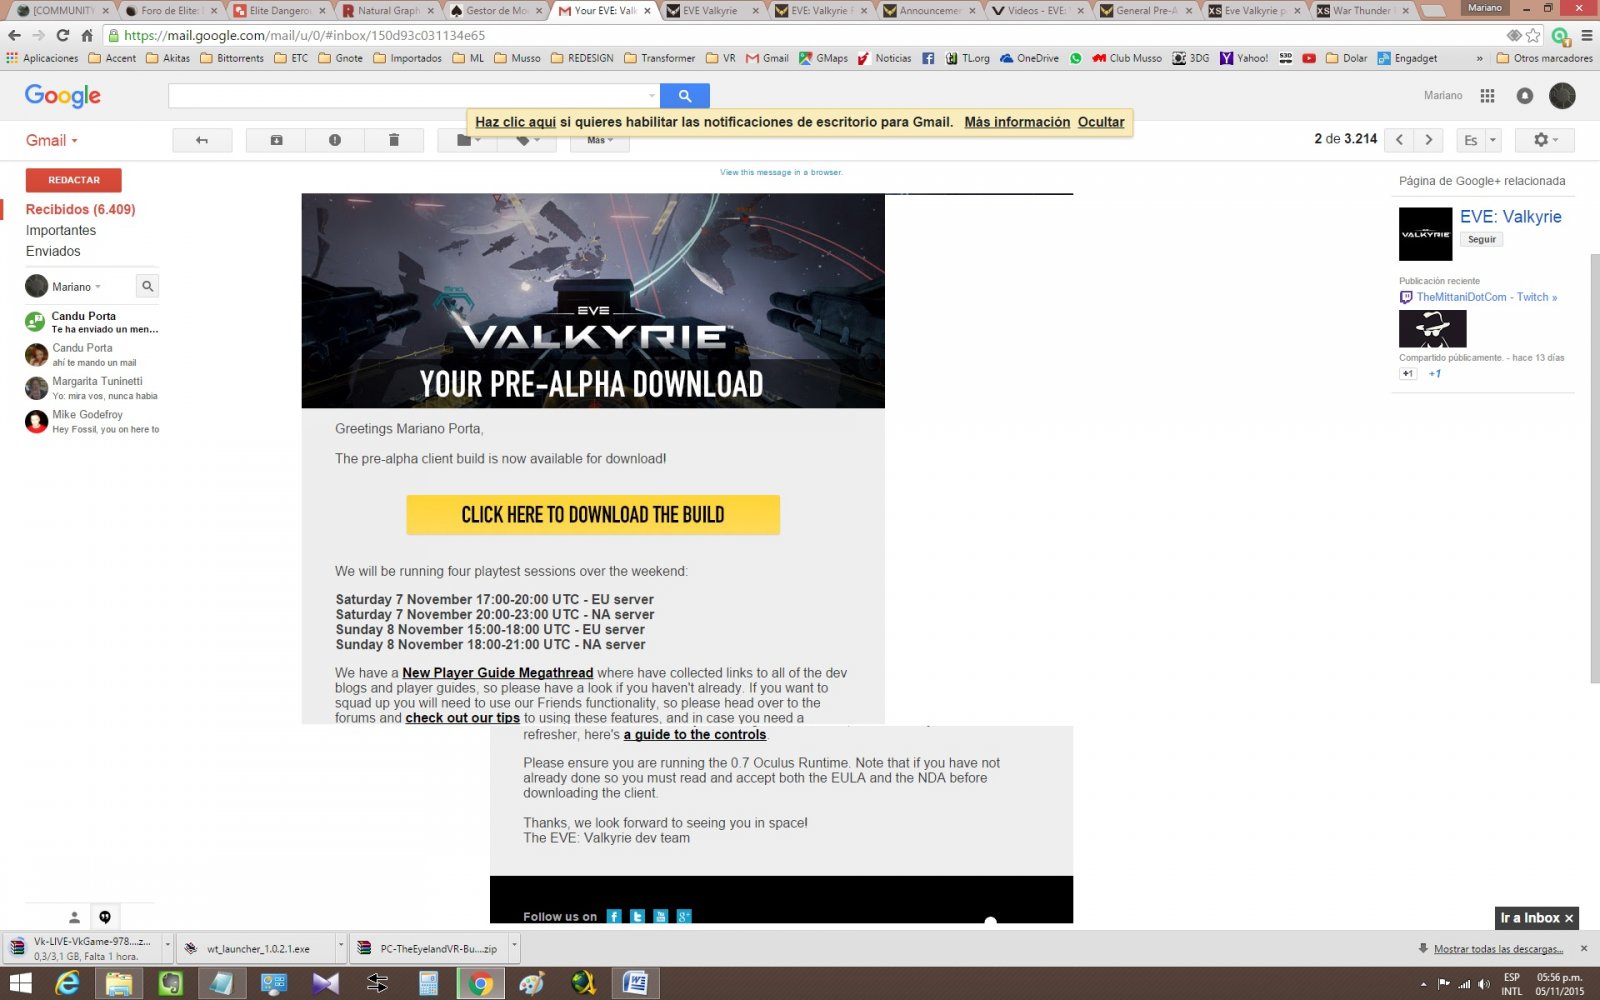Open chat with Mike Godefroy
This screenshot has width=1600, height=1000.
click(x=92, y=421)
